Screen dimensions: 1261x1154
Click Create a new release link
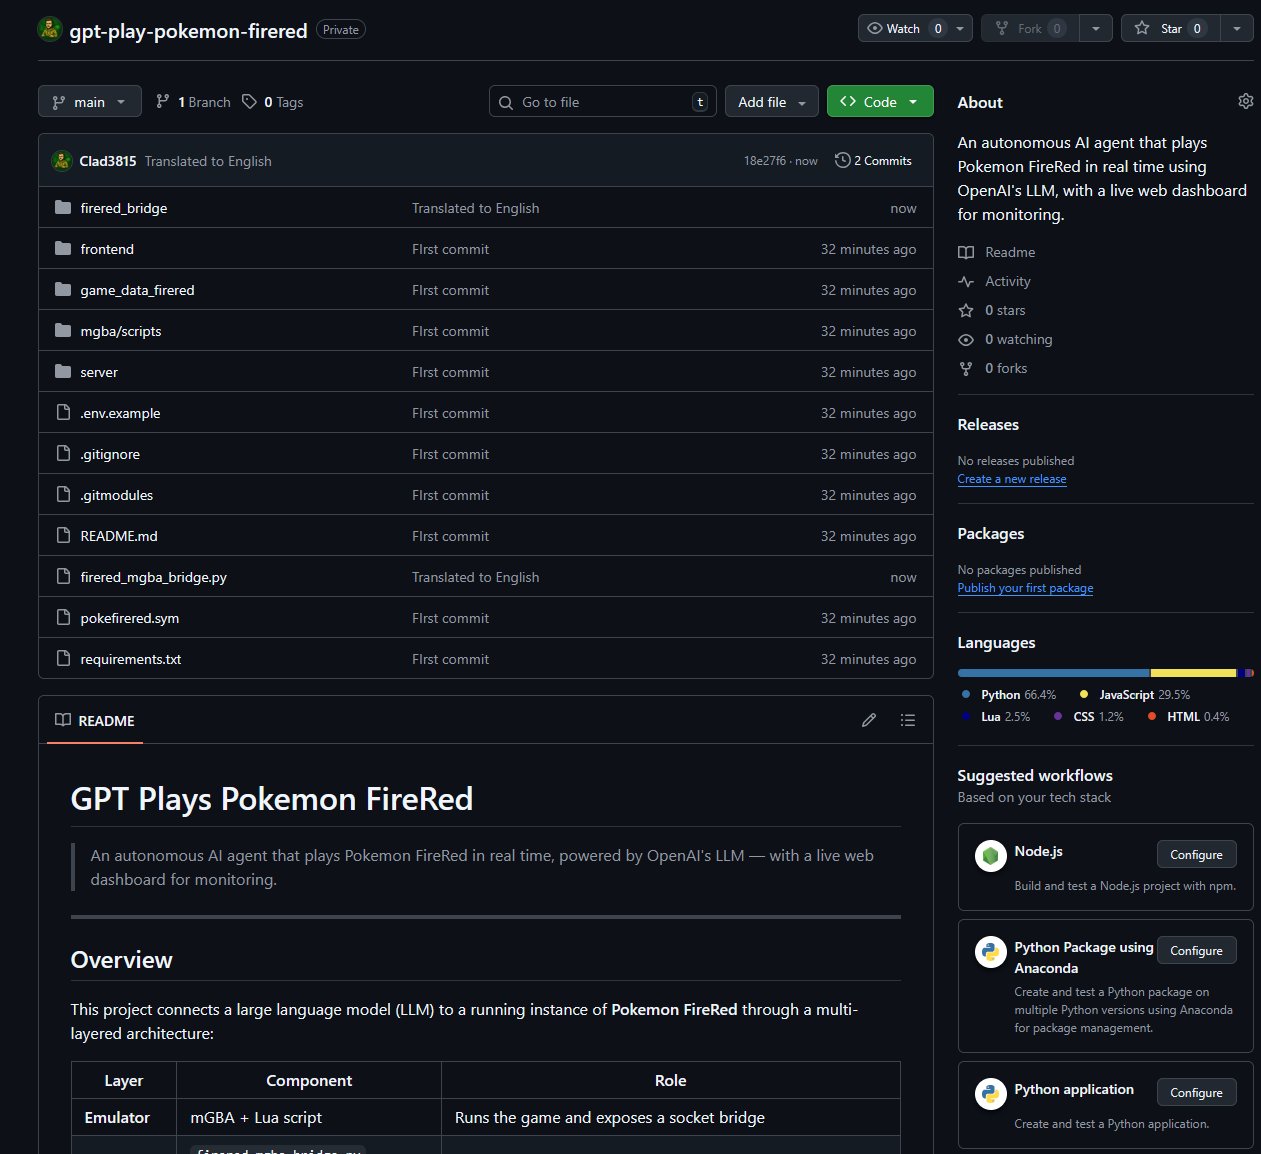coord(1011,479)
